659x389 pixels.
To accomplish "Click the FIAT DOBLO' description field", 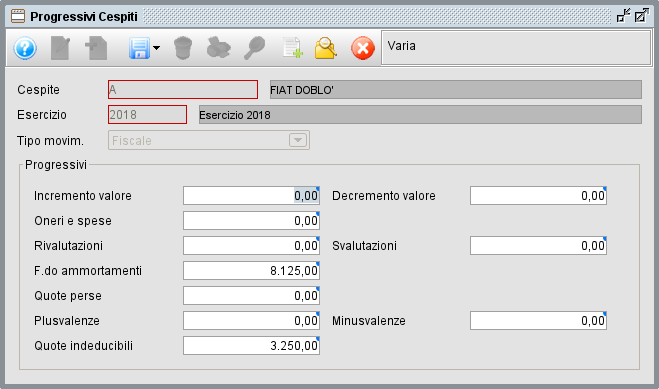I will [x=456, y=89].
